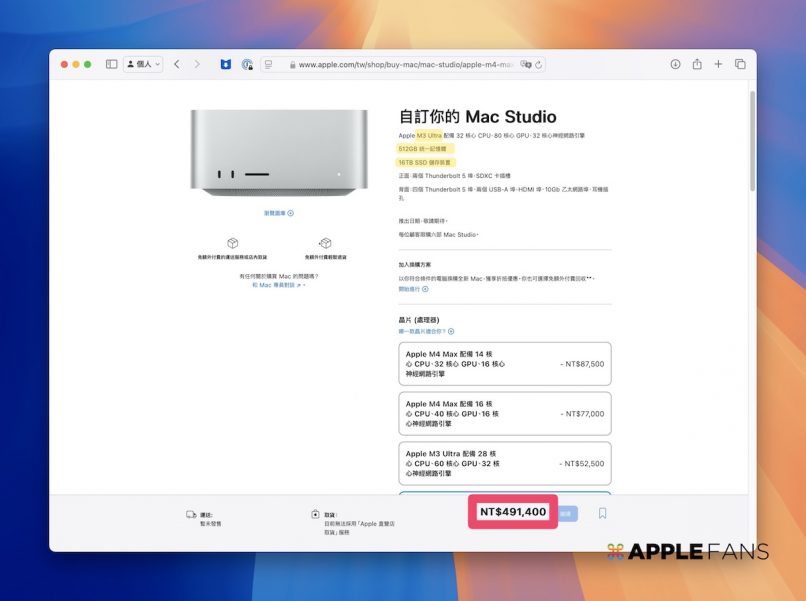This screenshot has width=806, height=601.
Task: Click the Share icon in toolbar
Action: (x=697, y=64)
